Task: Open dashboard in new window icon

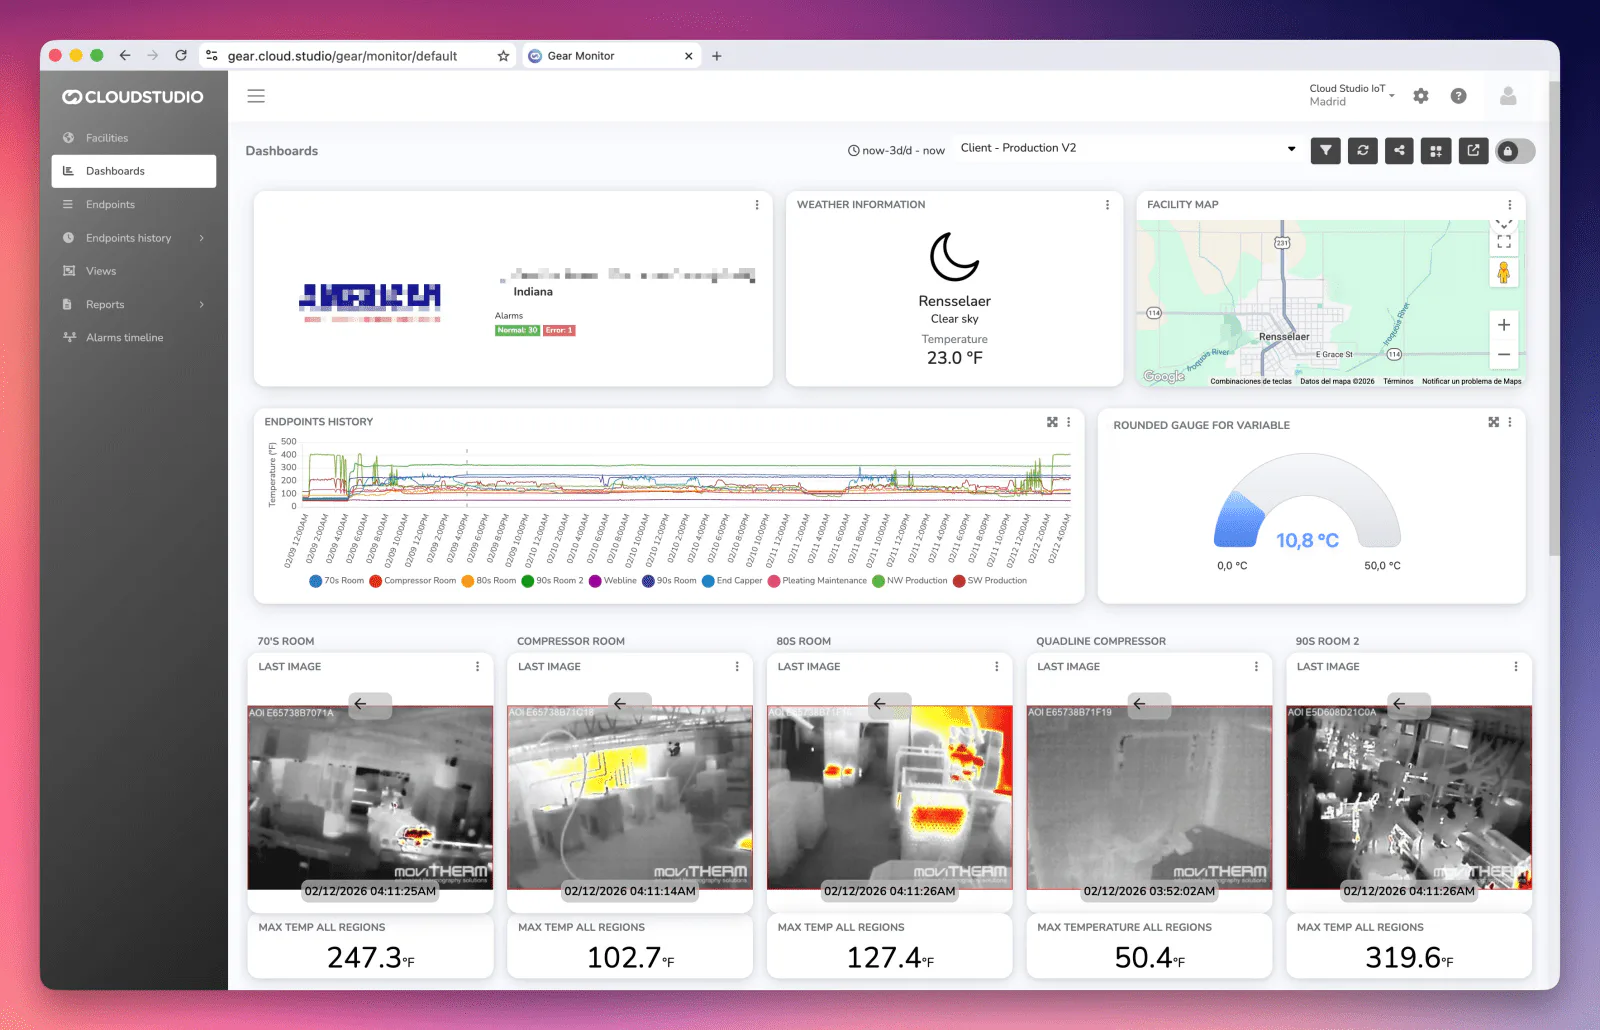Action: click(x=1473, y=151)
